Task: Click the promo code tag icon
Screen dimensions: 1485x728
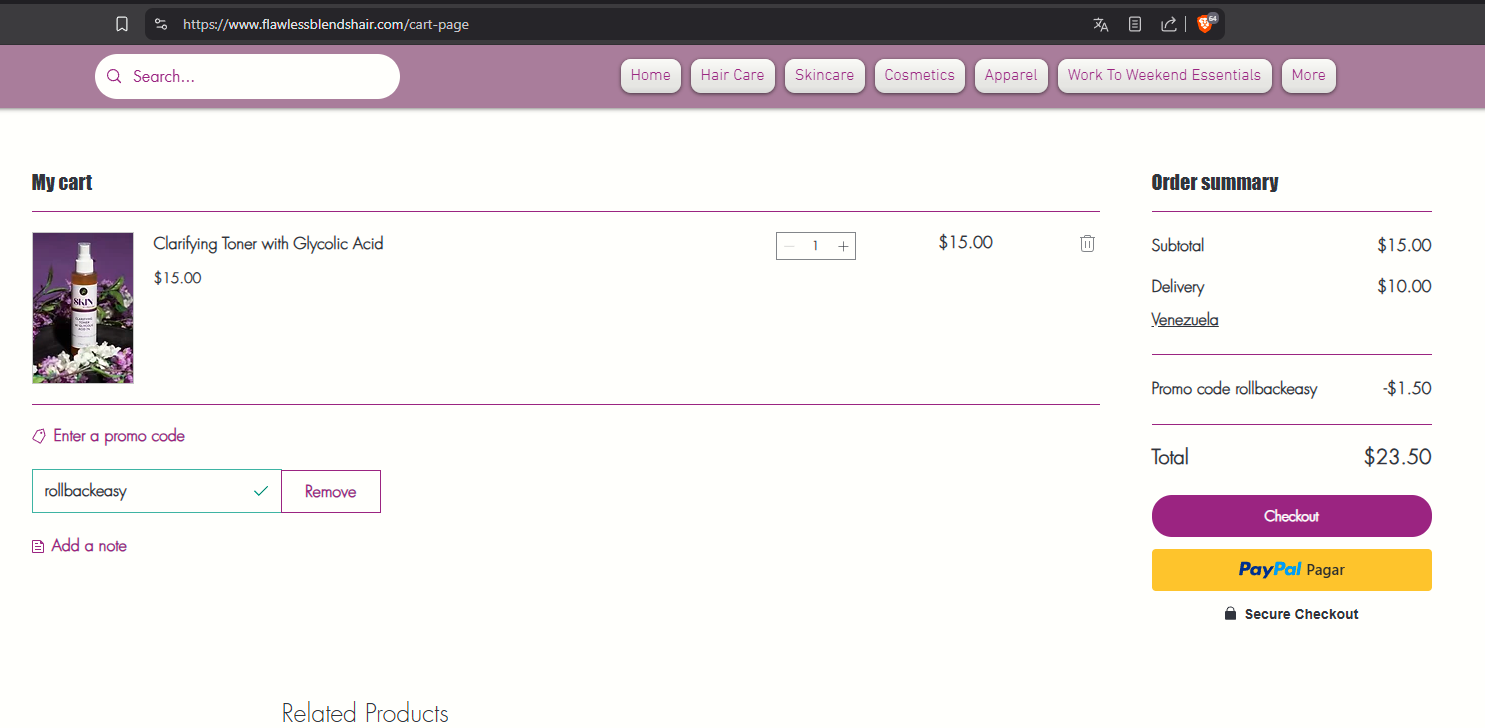Action: point(39,436)
